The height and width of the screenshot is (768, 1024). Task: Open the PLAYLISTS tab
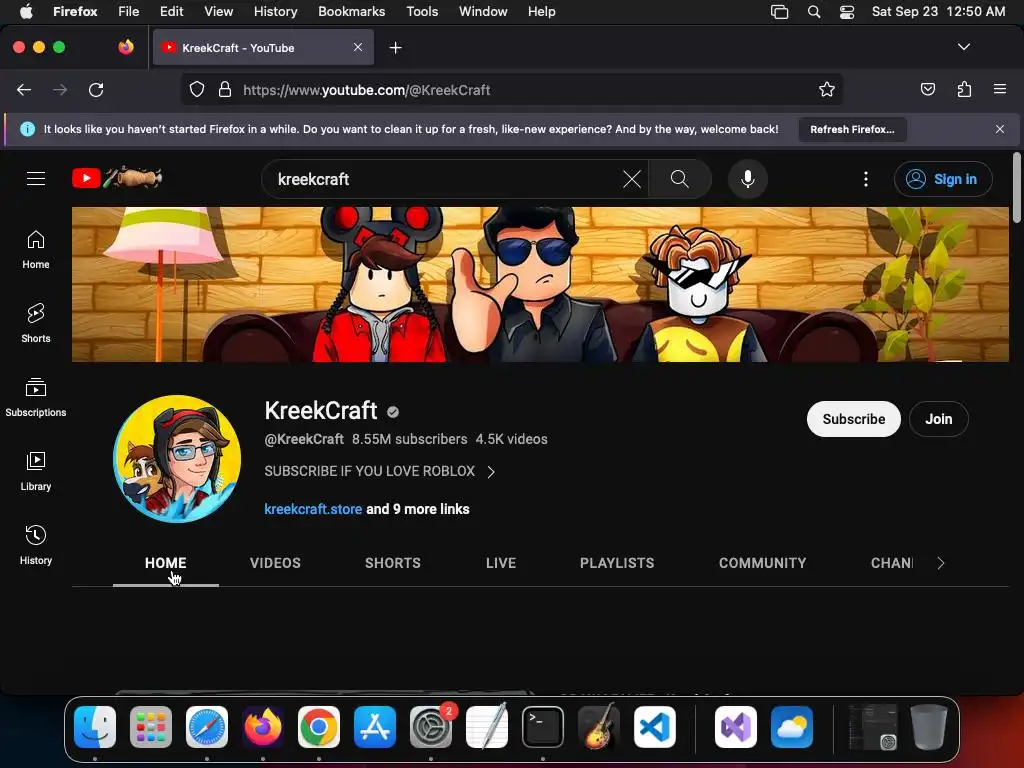[617, 563]
